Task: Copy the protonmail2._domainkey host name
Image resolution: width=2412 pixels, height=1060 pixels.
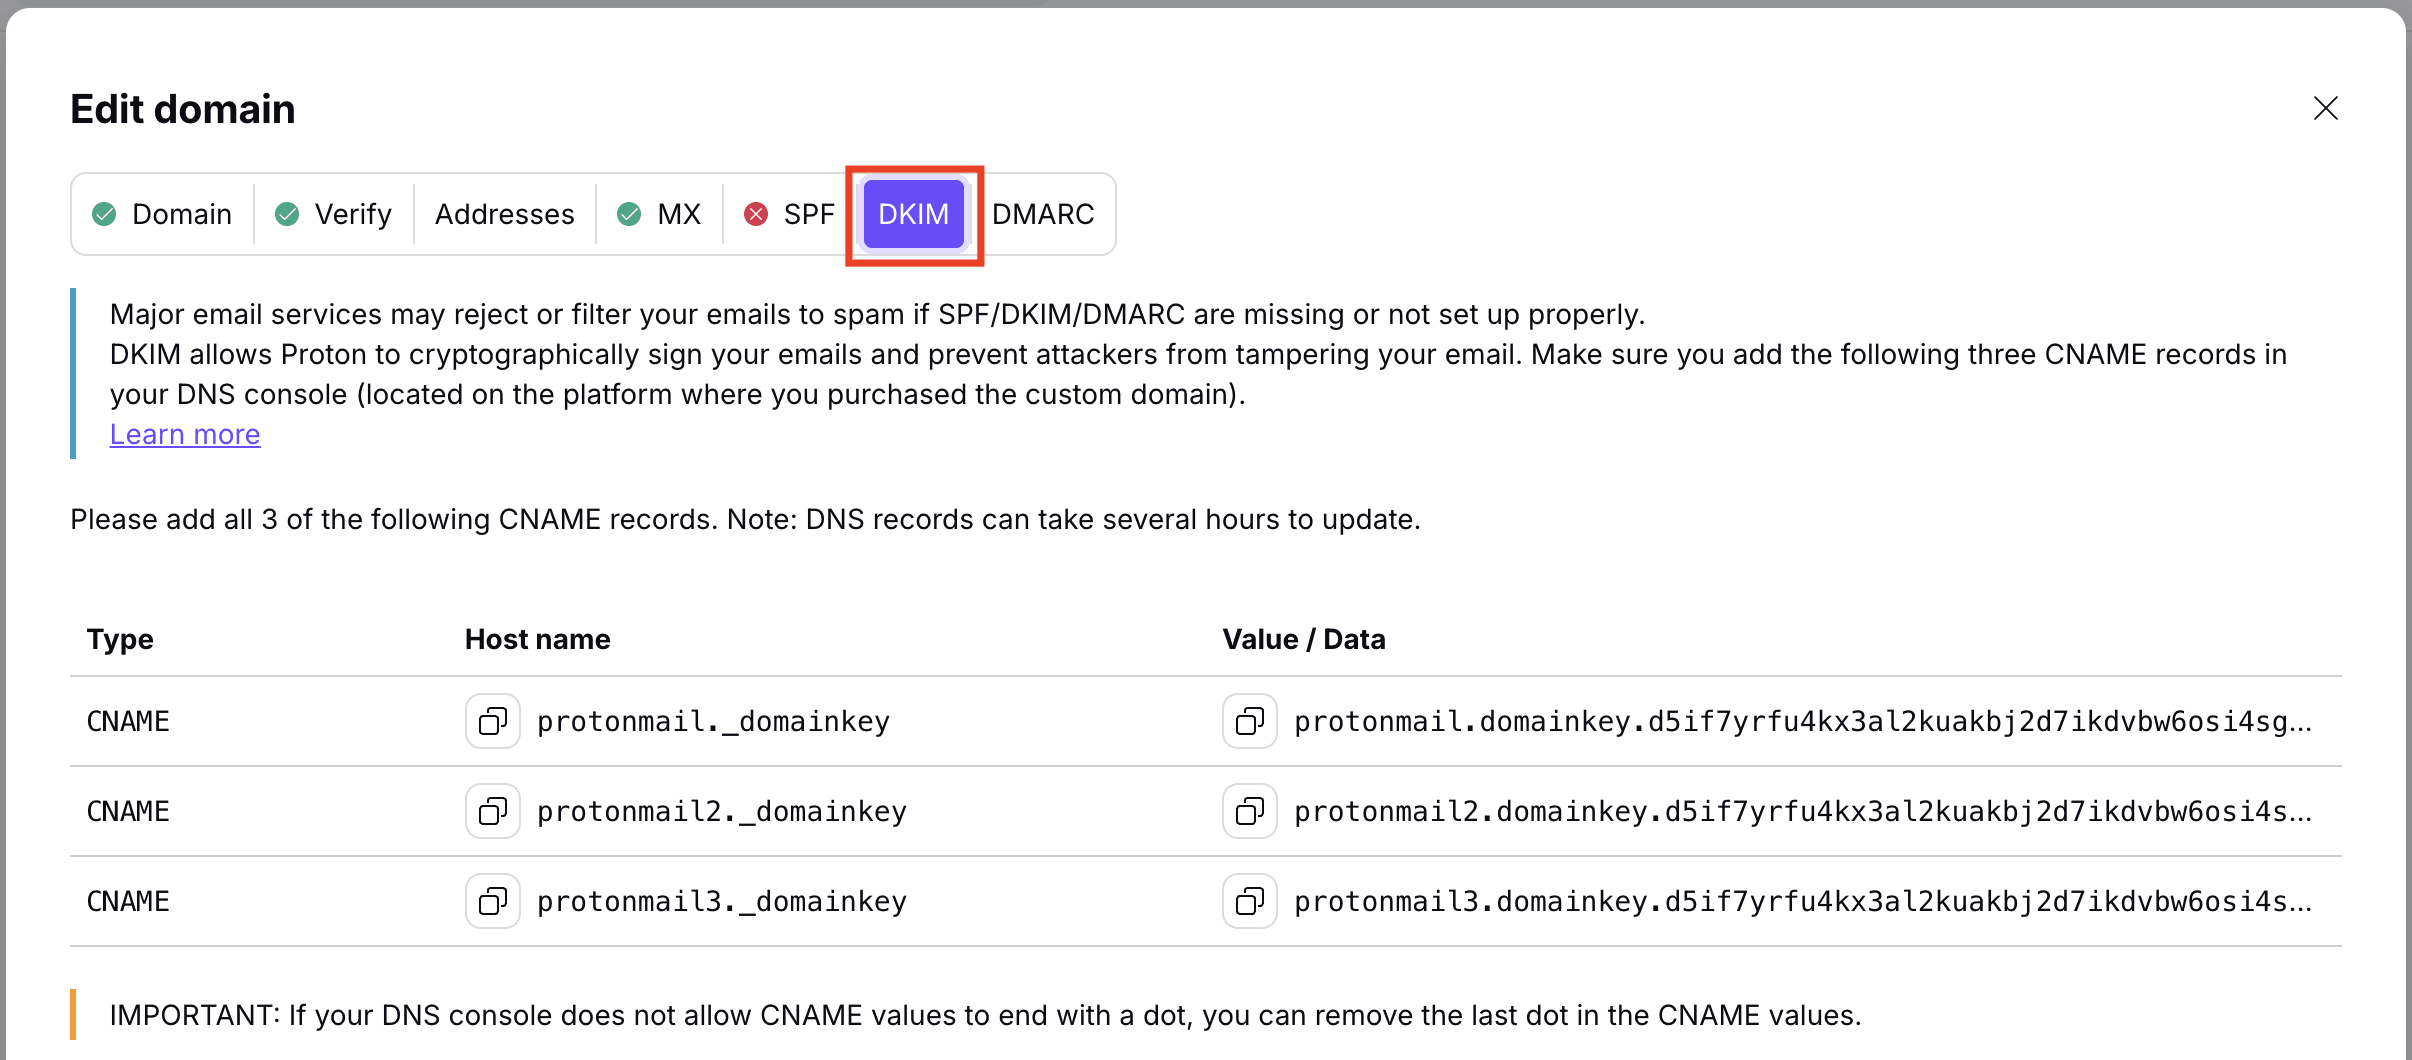Action: [x=492, y=810]
